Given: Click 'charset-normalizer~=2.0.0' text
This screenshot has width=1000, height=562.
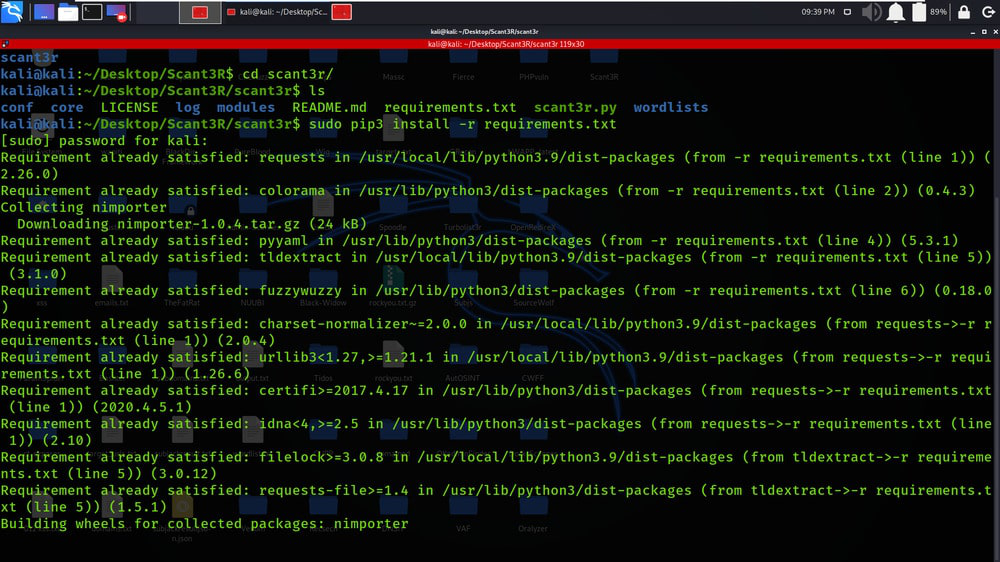Looking at the screenshot, I should pyautogui.click(x=363, y=323).
